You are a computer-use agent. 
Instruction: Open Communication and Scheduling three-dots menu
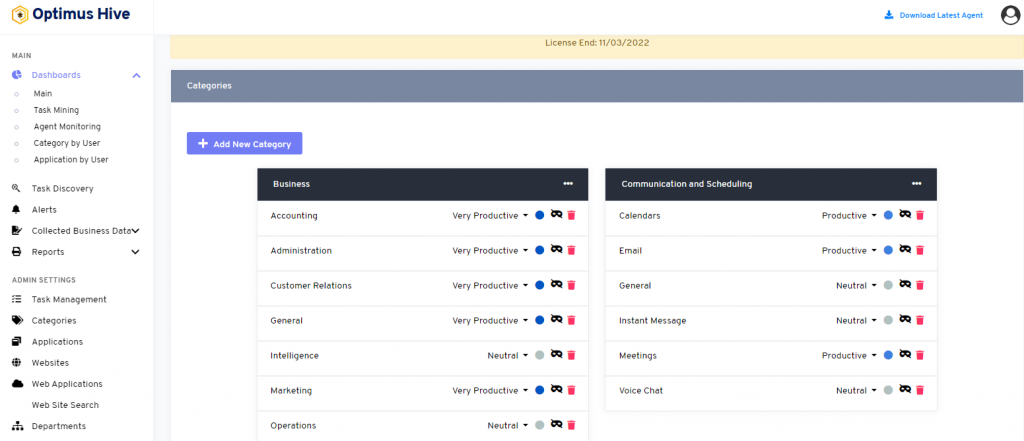[917, 184]
